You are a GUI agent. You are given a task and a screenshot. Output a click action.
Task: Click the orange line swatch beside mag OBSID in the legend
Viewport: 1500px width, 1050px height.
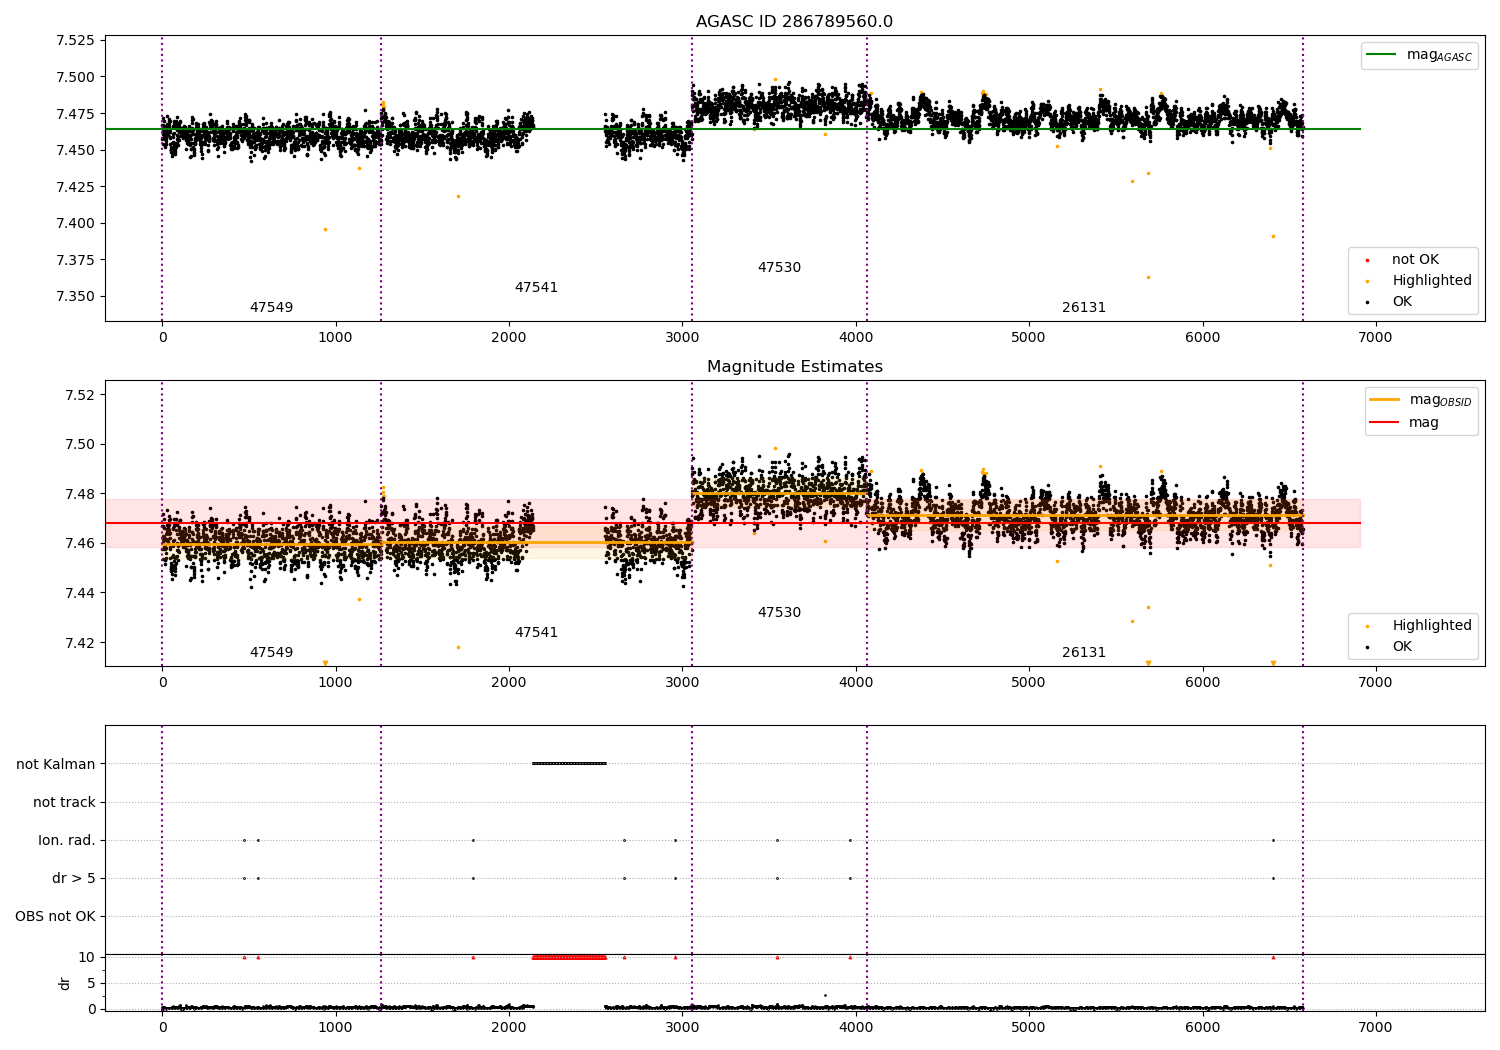click(1385, 400)
